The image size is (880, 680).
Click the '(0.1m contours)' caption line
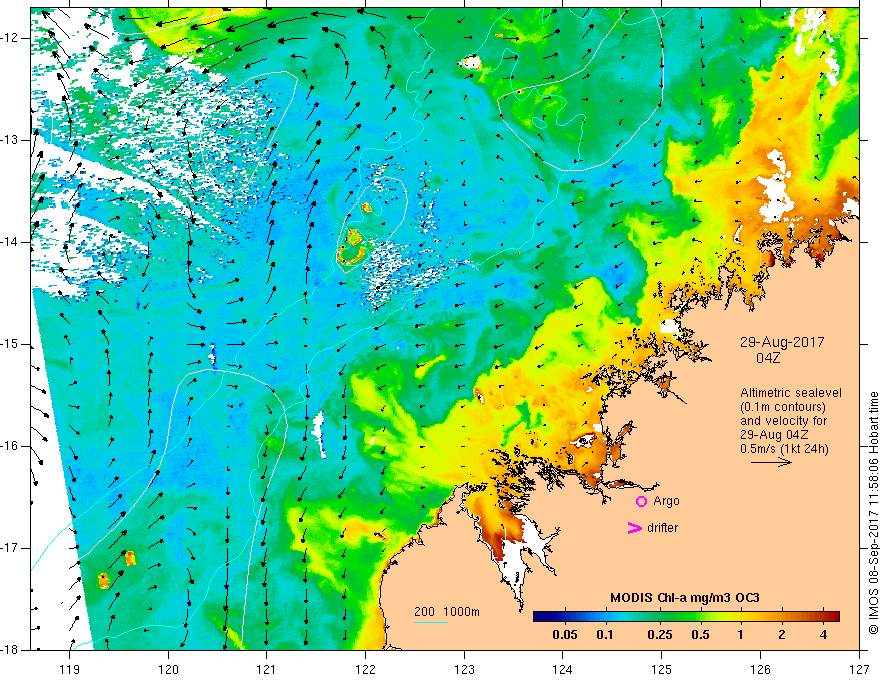(783, 407)
